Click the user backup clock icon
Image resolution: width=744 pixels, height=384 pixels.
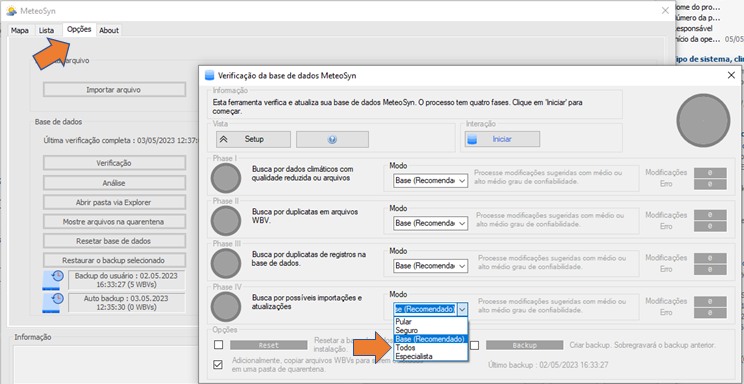tap(52, 280)
